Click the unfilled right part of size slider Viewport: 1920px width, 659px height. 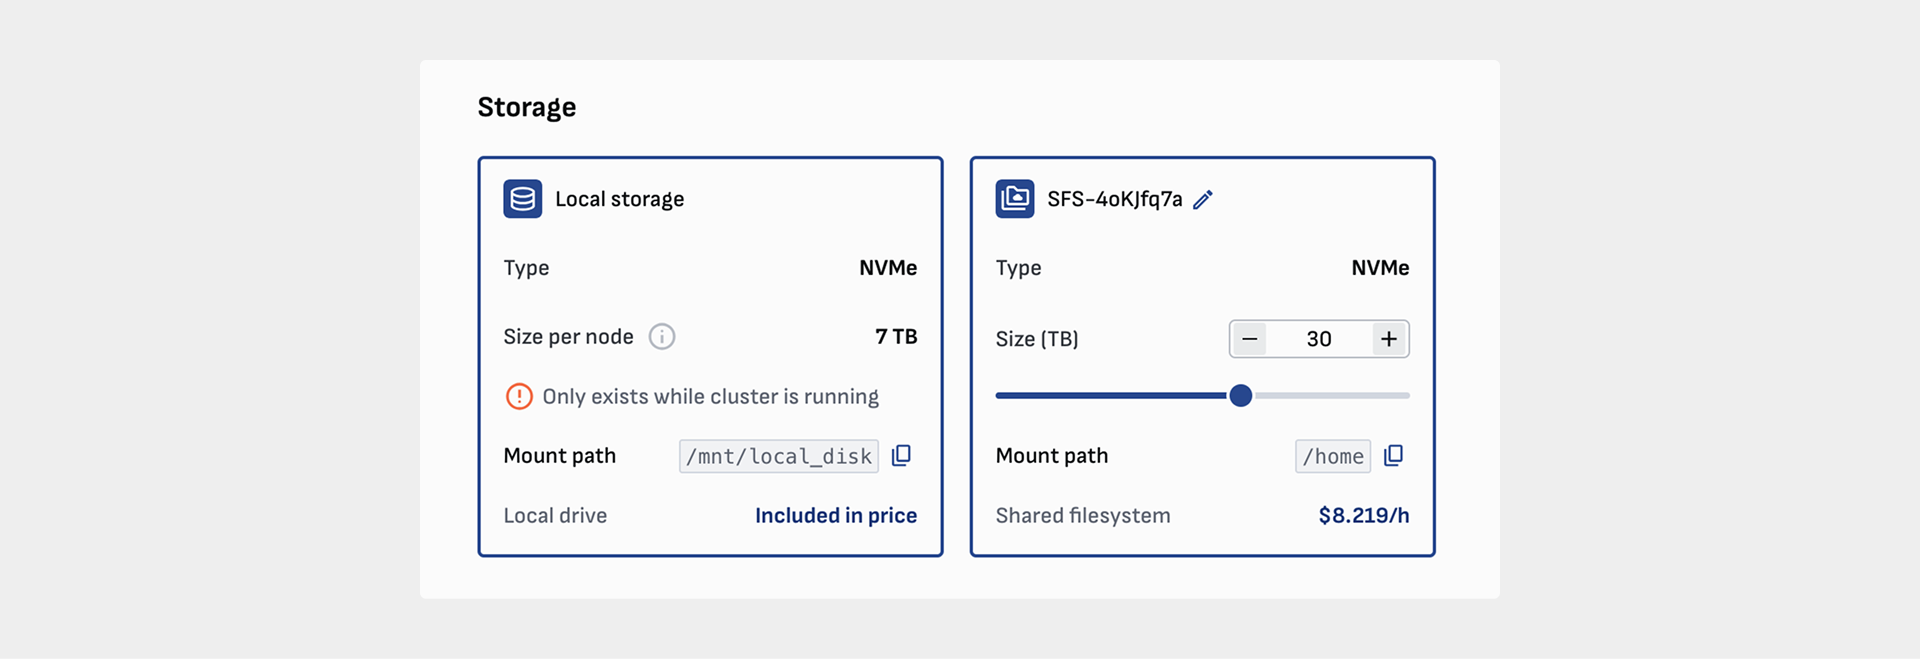[1332, 396]
